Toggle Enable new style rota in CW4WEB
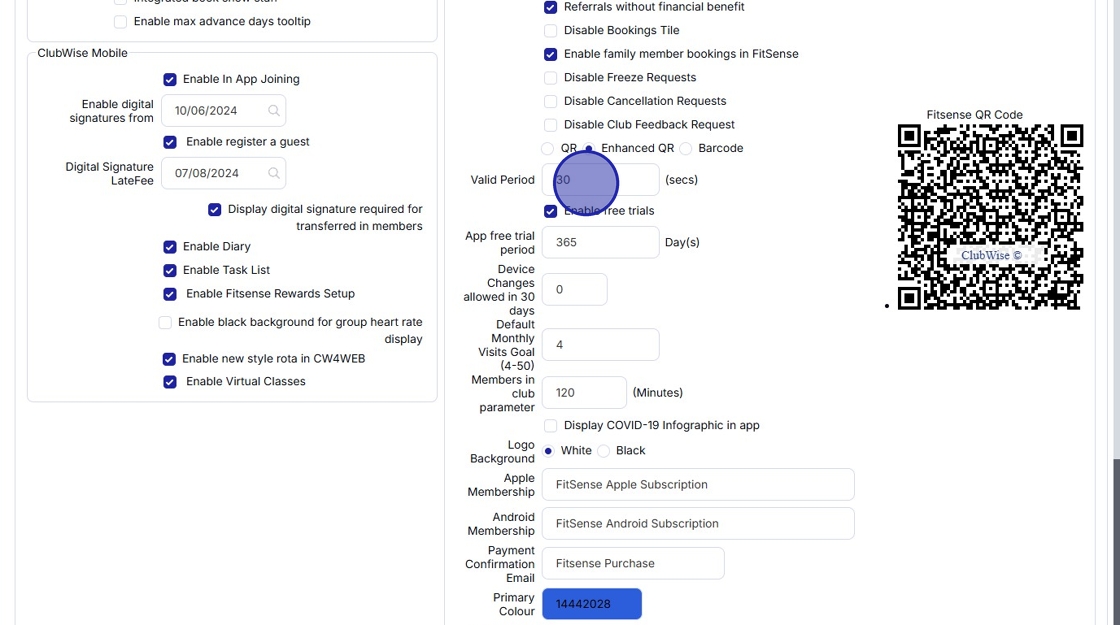This screenshot has width=1120, height=625. pos(169,359)
